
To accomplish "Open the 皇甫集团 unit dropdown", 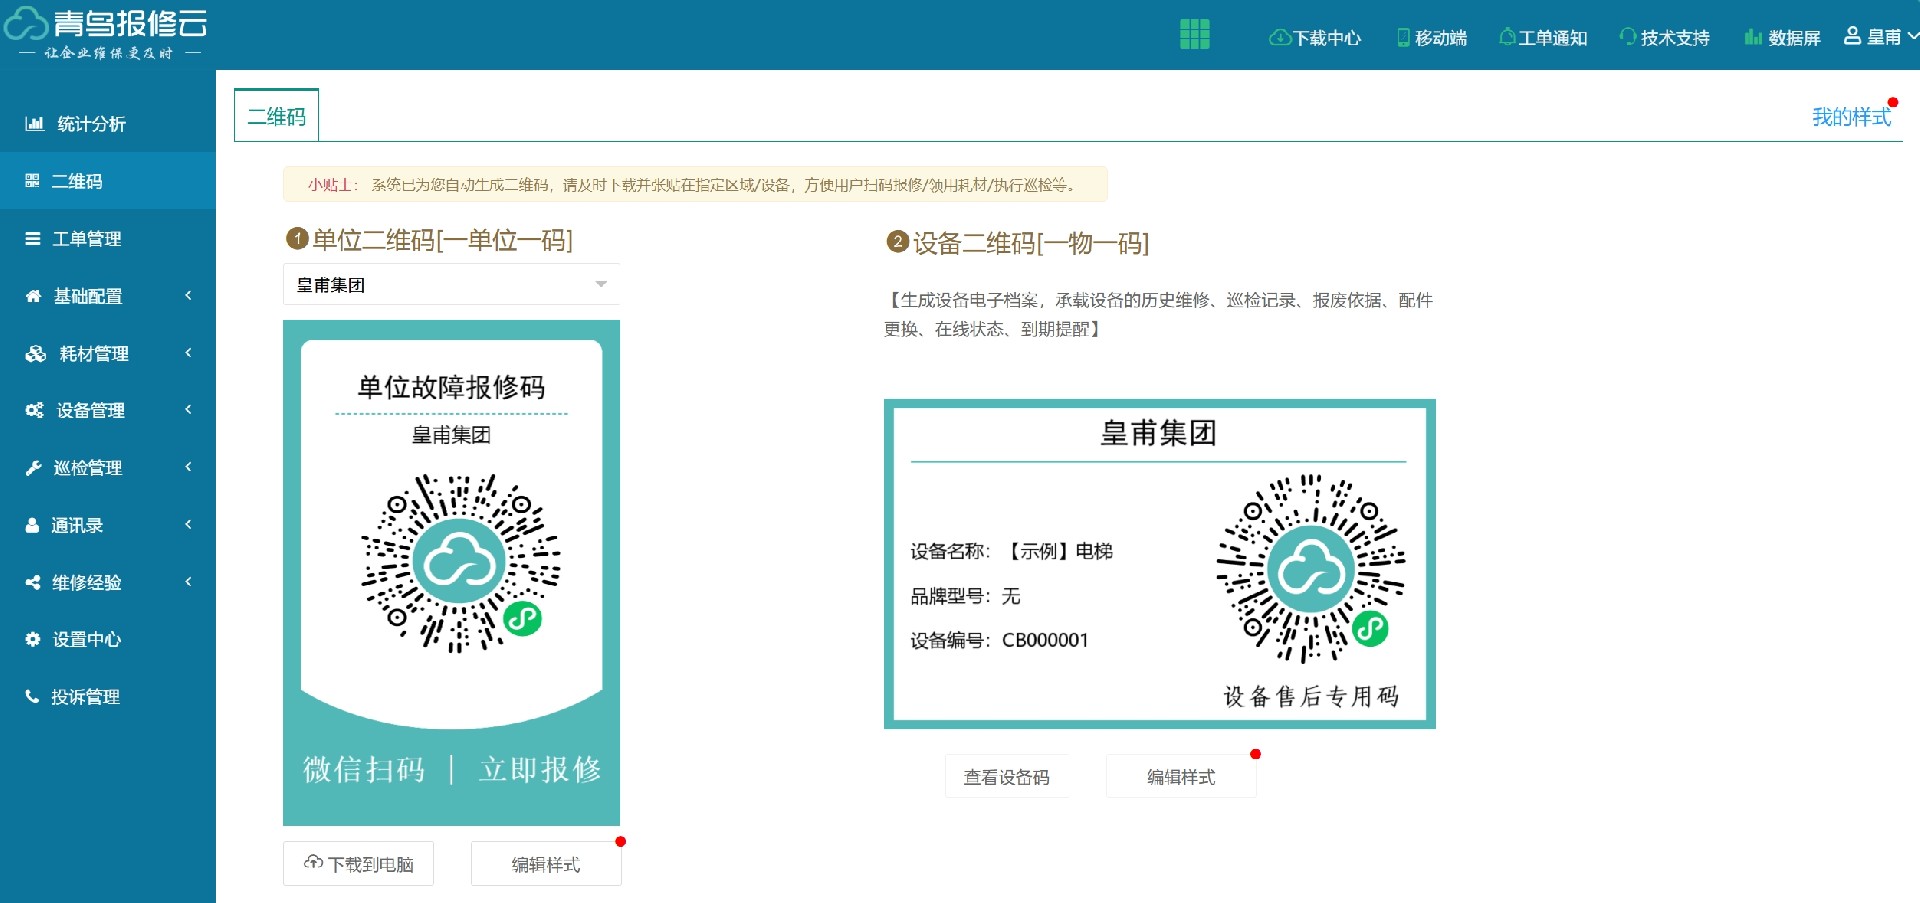I will (451, 284).
